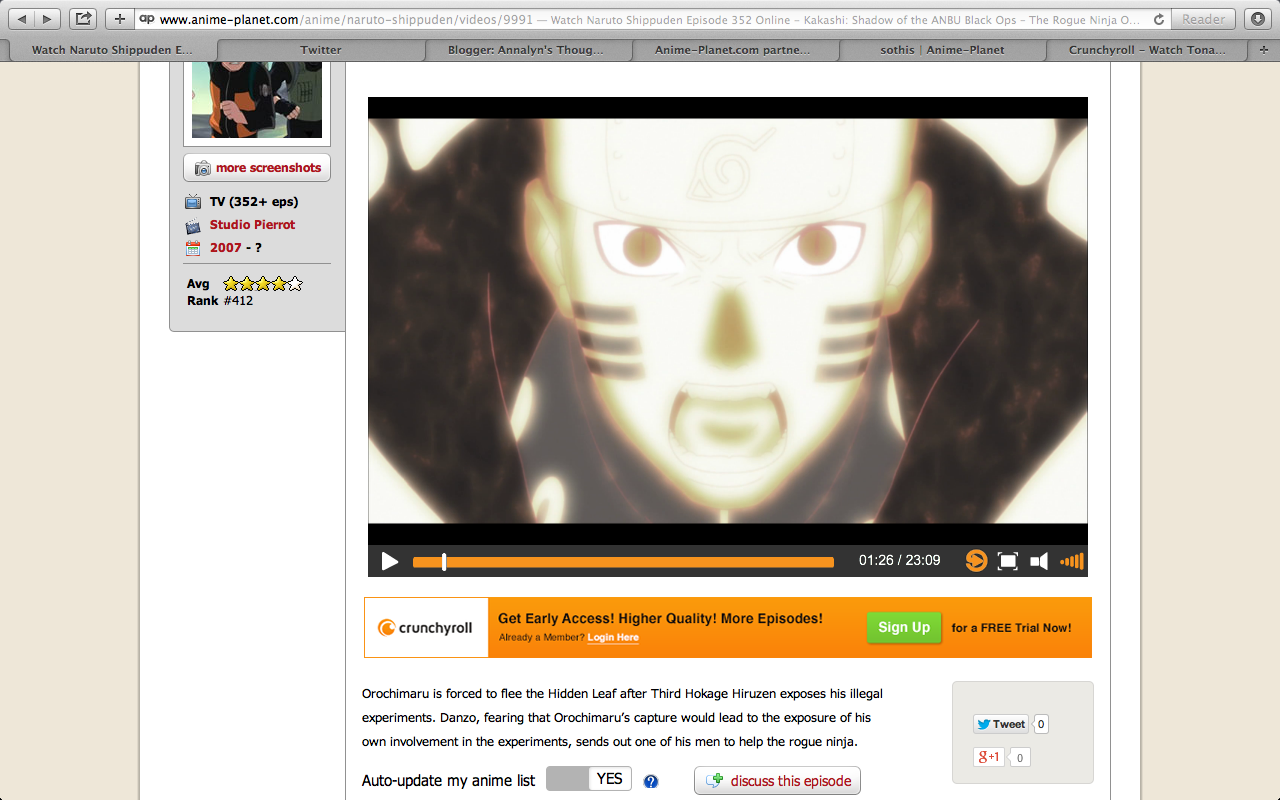Mute the video player sound
This screenshot has height=800, width=1280.
(1039, 561)
